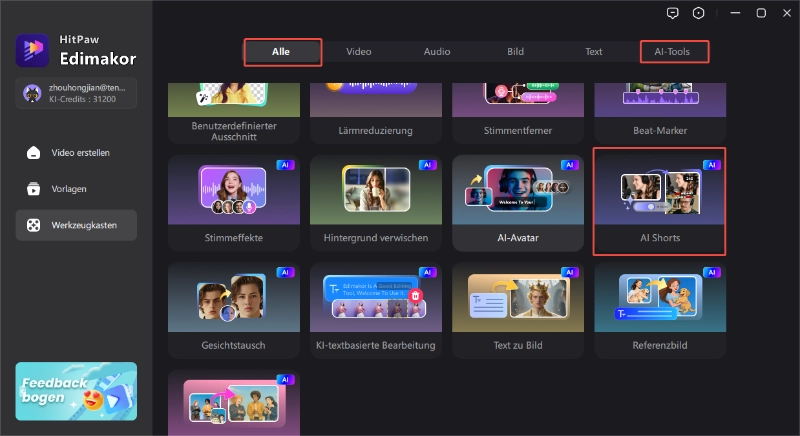Close the Edimakor window
800x436 pixels.
pos(787,13)
